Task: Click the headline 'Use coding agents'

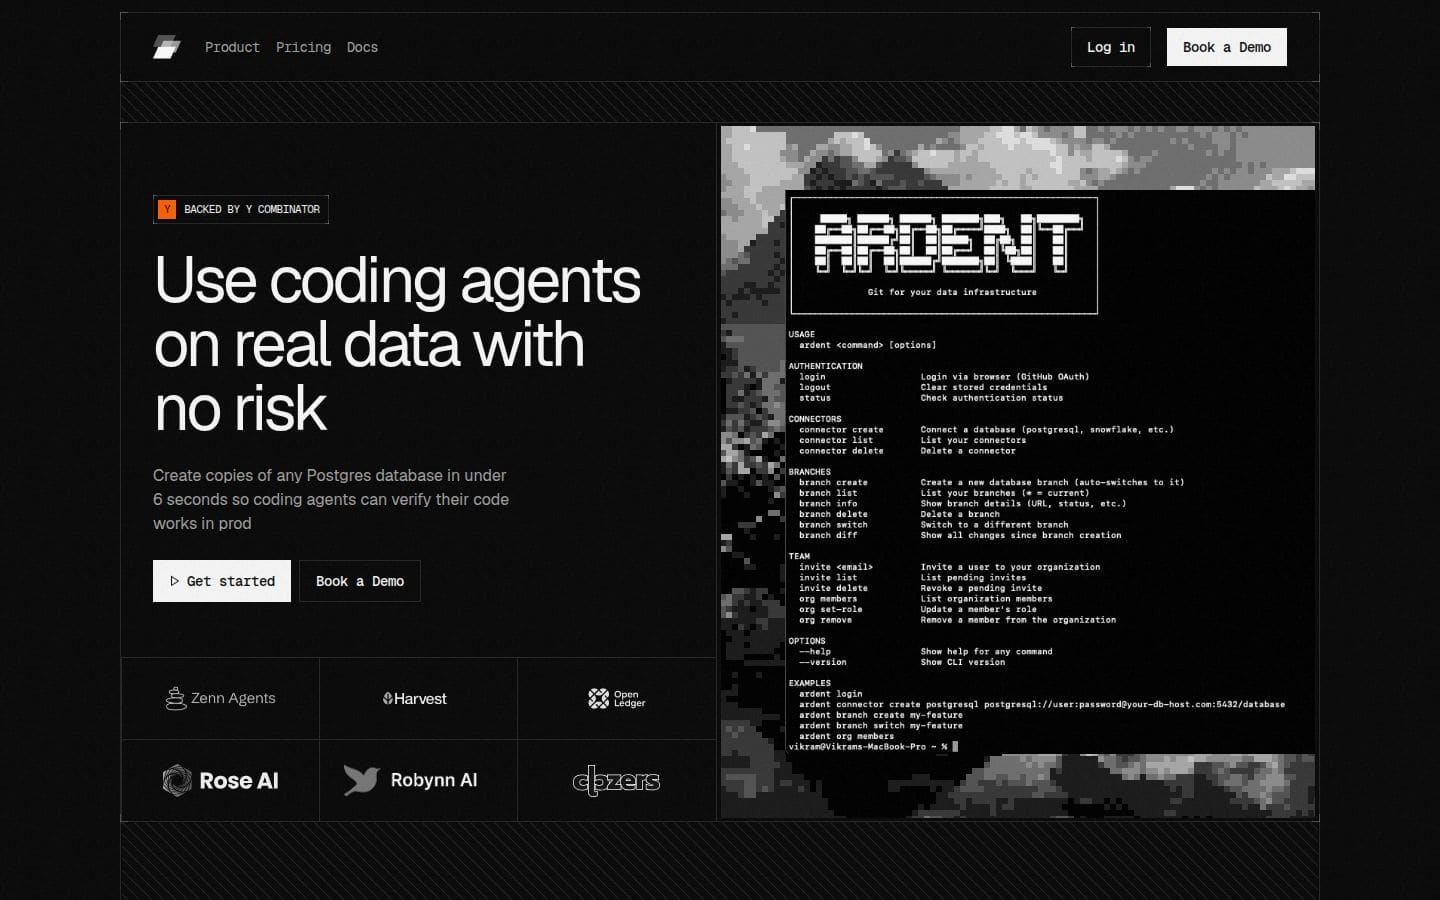Action: click(x=397, y=280)
